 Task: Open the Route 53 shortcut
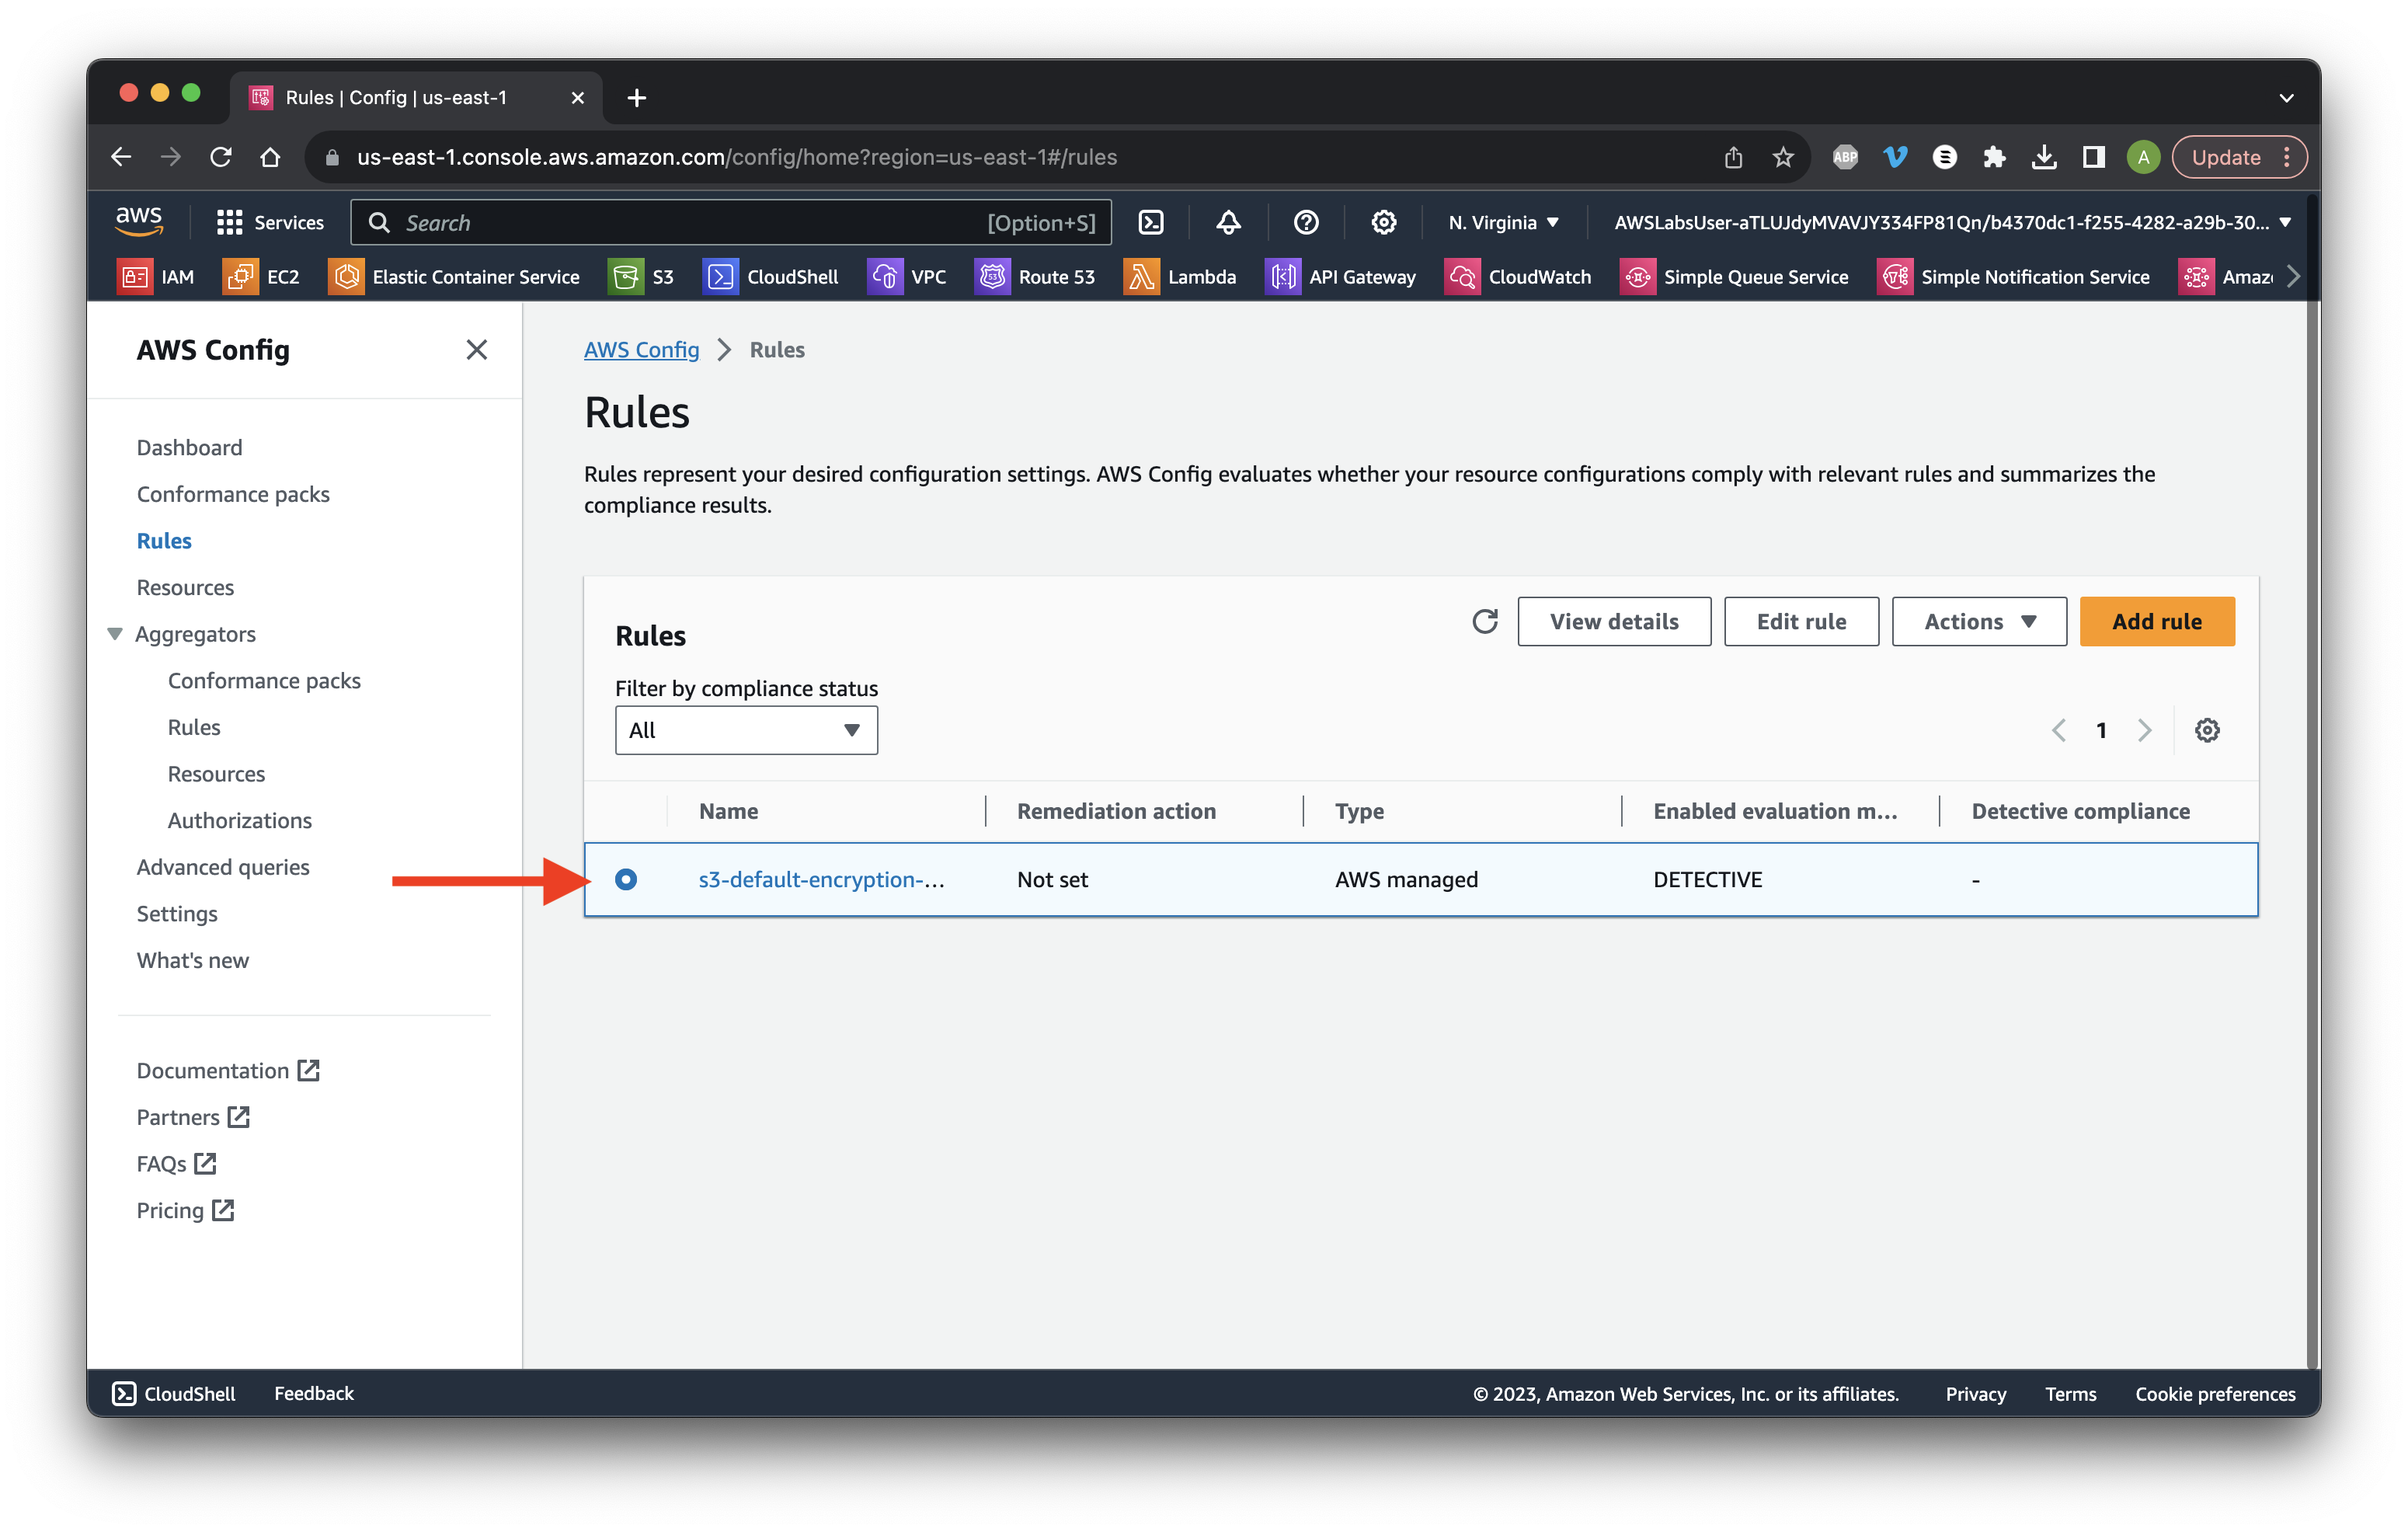pyautogui.click(x=1036, y=277)
